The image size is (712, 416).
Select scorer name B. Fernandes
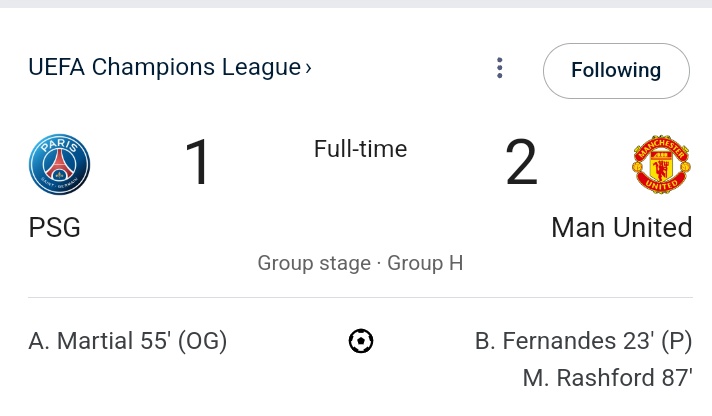[546, 341]
